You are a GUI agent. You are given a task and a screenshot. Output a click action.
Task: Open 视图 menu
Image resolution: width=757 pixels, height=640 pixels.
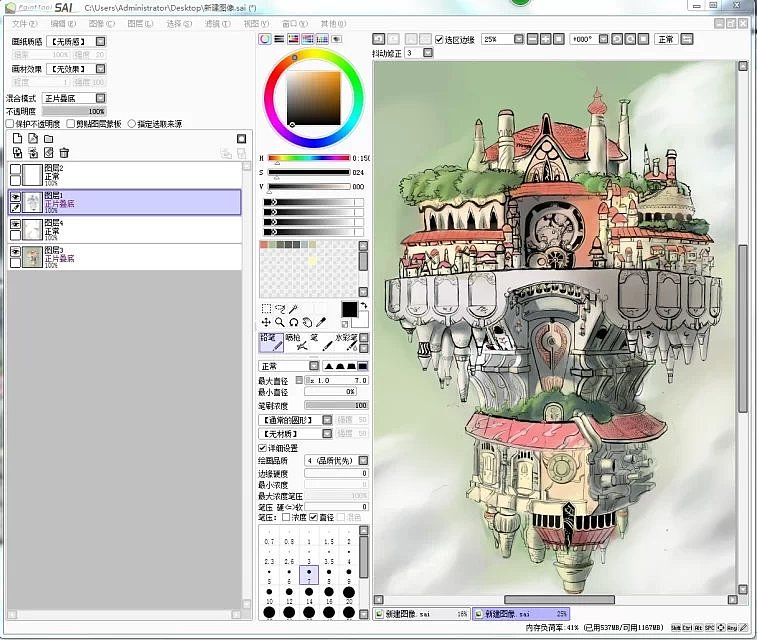256,24
